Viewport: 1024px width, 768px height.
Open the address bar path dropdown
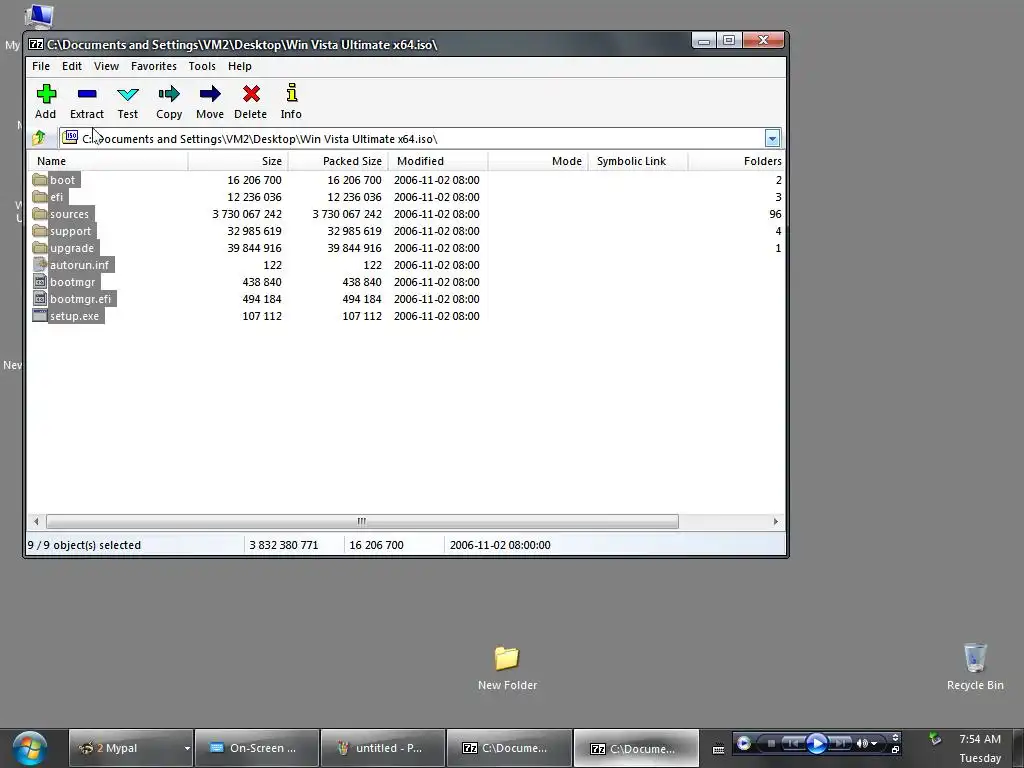(772, 138)
